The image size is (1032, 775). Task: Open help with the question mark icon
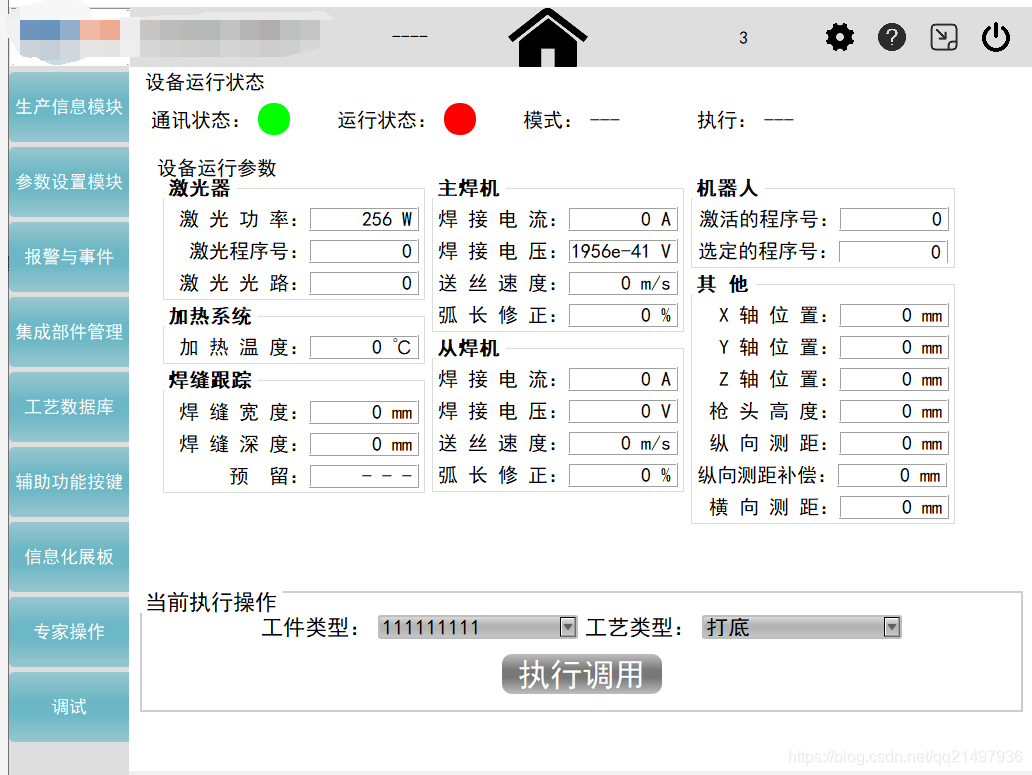pos(892,38)
